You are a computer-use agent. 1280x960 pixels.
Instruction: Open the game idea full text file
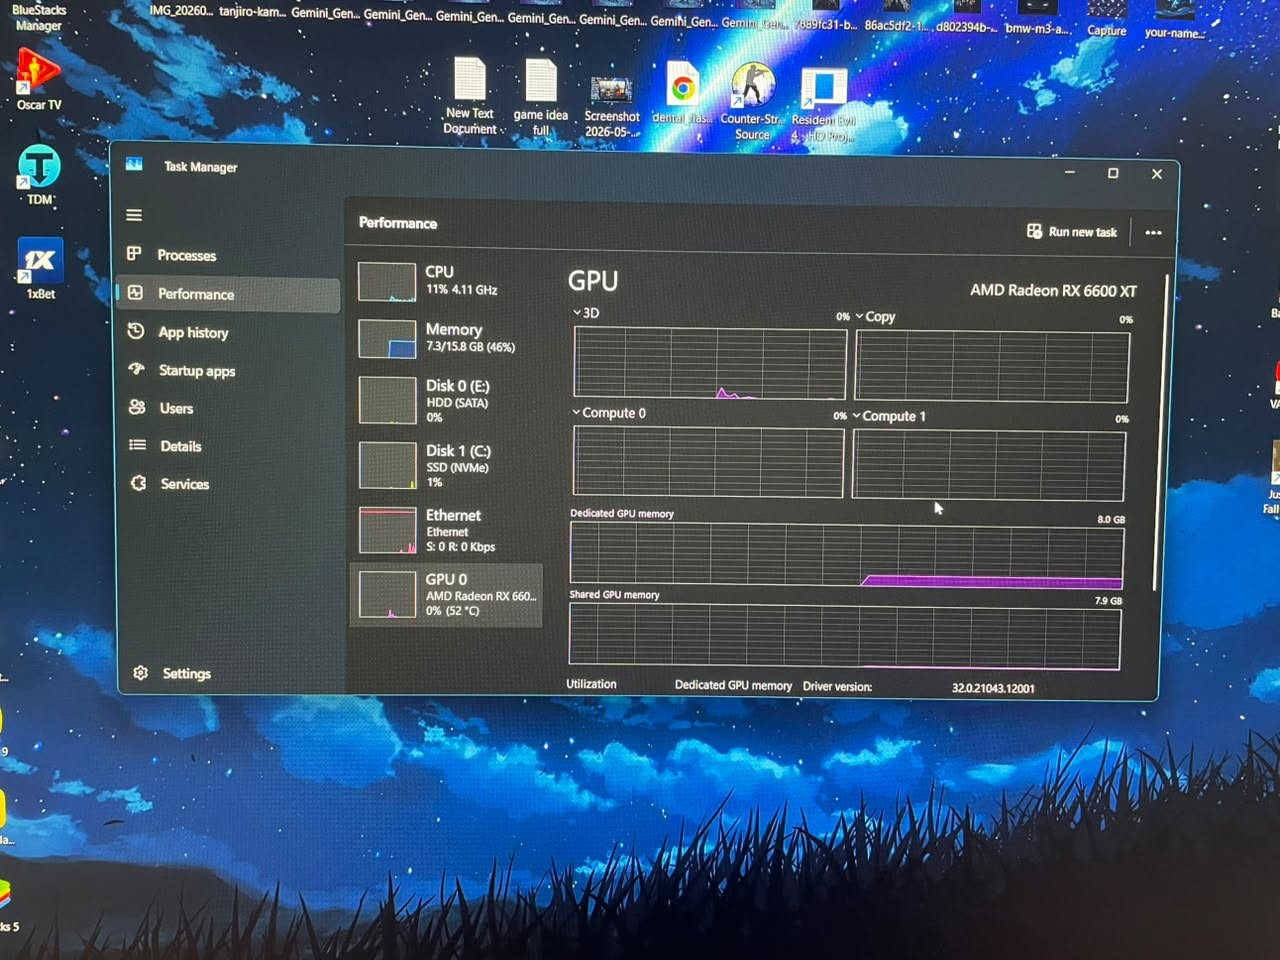coord(541,97)
